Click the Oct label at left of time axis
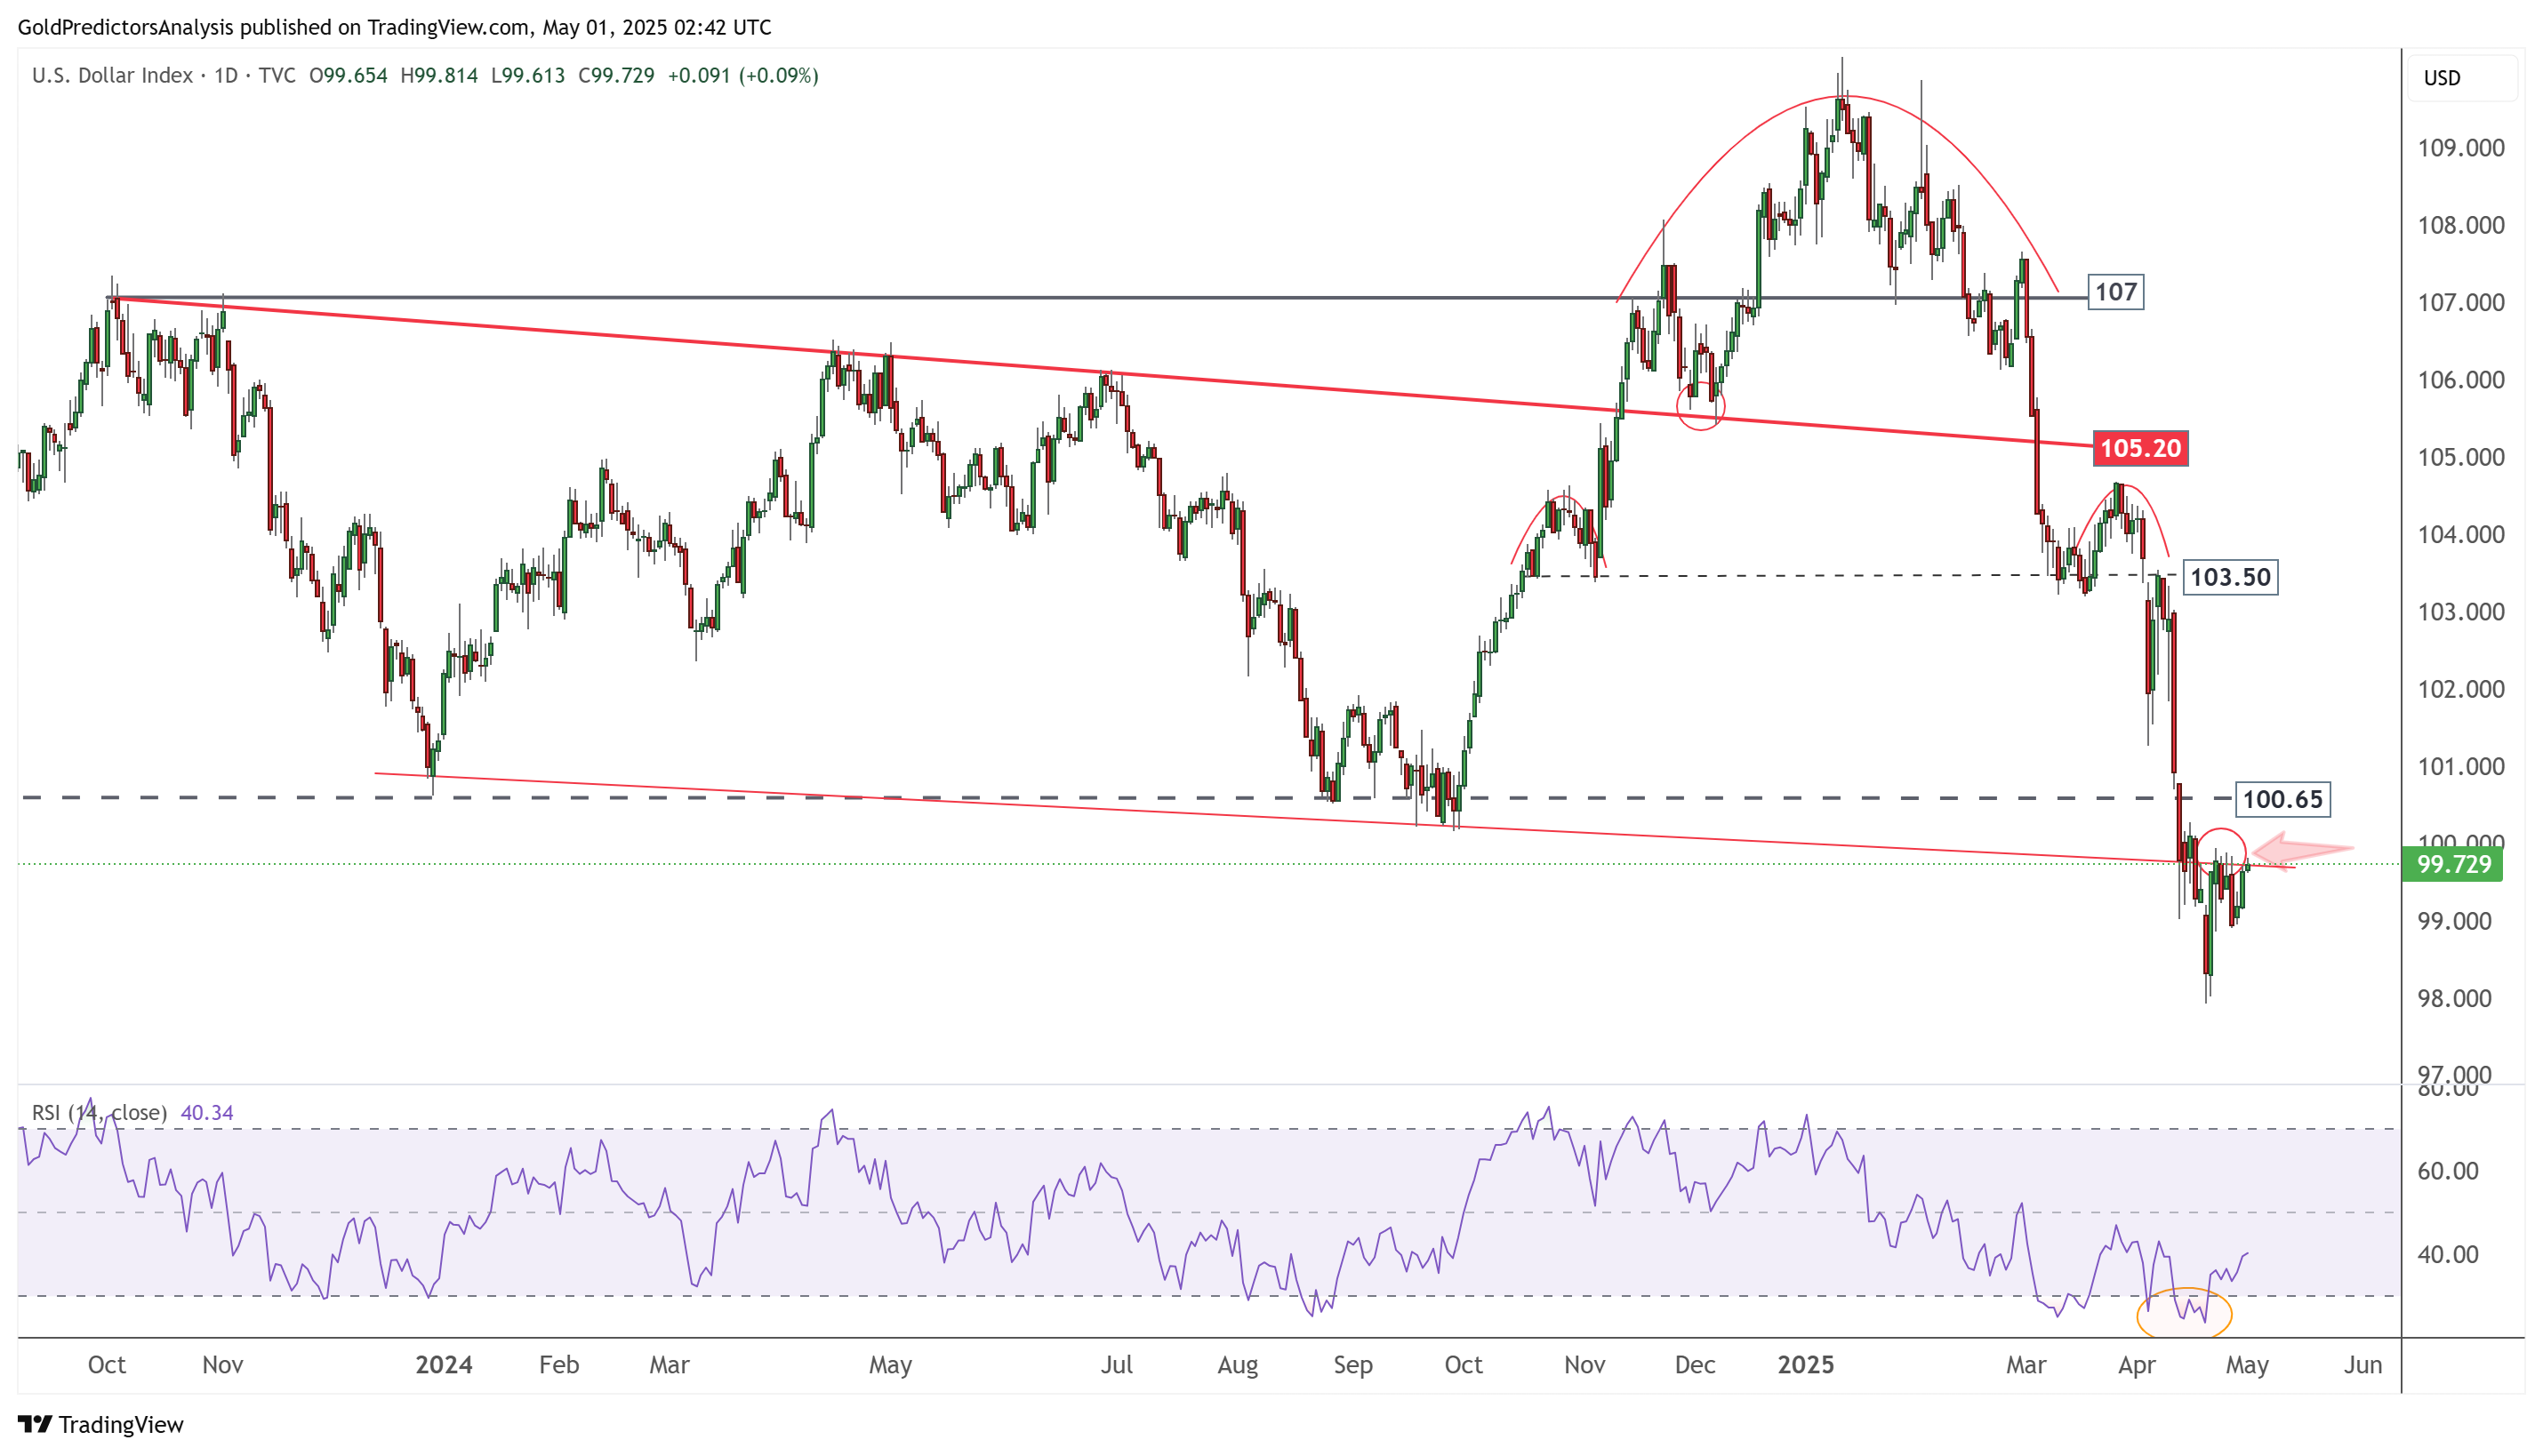This screenshot has width=2543, height=1456. [107, 1365]
